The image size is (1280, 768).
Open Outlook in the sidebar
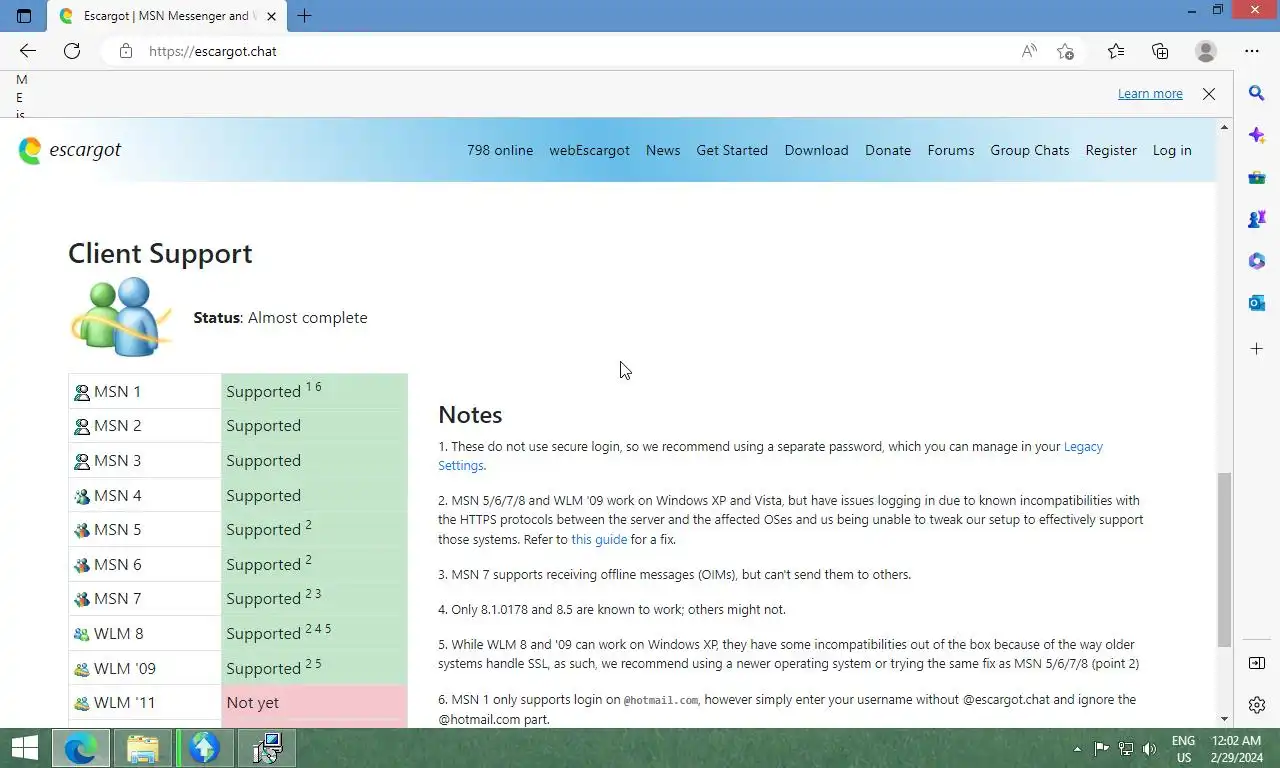1257,303
